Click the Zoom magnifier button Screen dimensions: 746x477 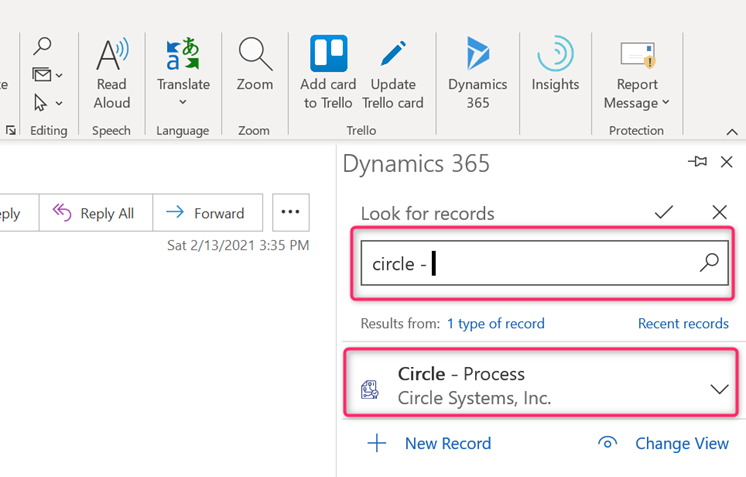[x=255, y=64]
